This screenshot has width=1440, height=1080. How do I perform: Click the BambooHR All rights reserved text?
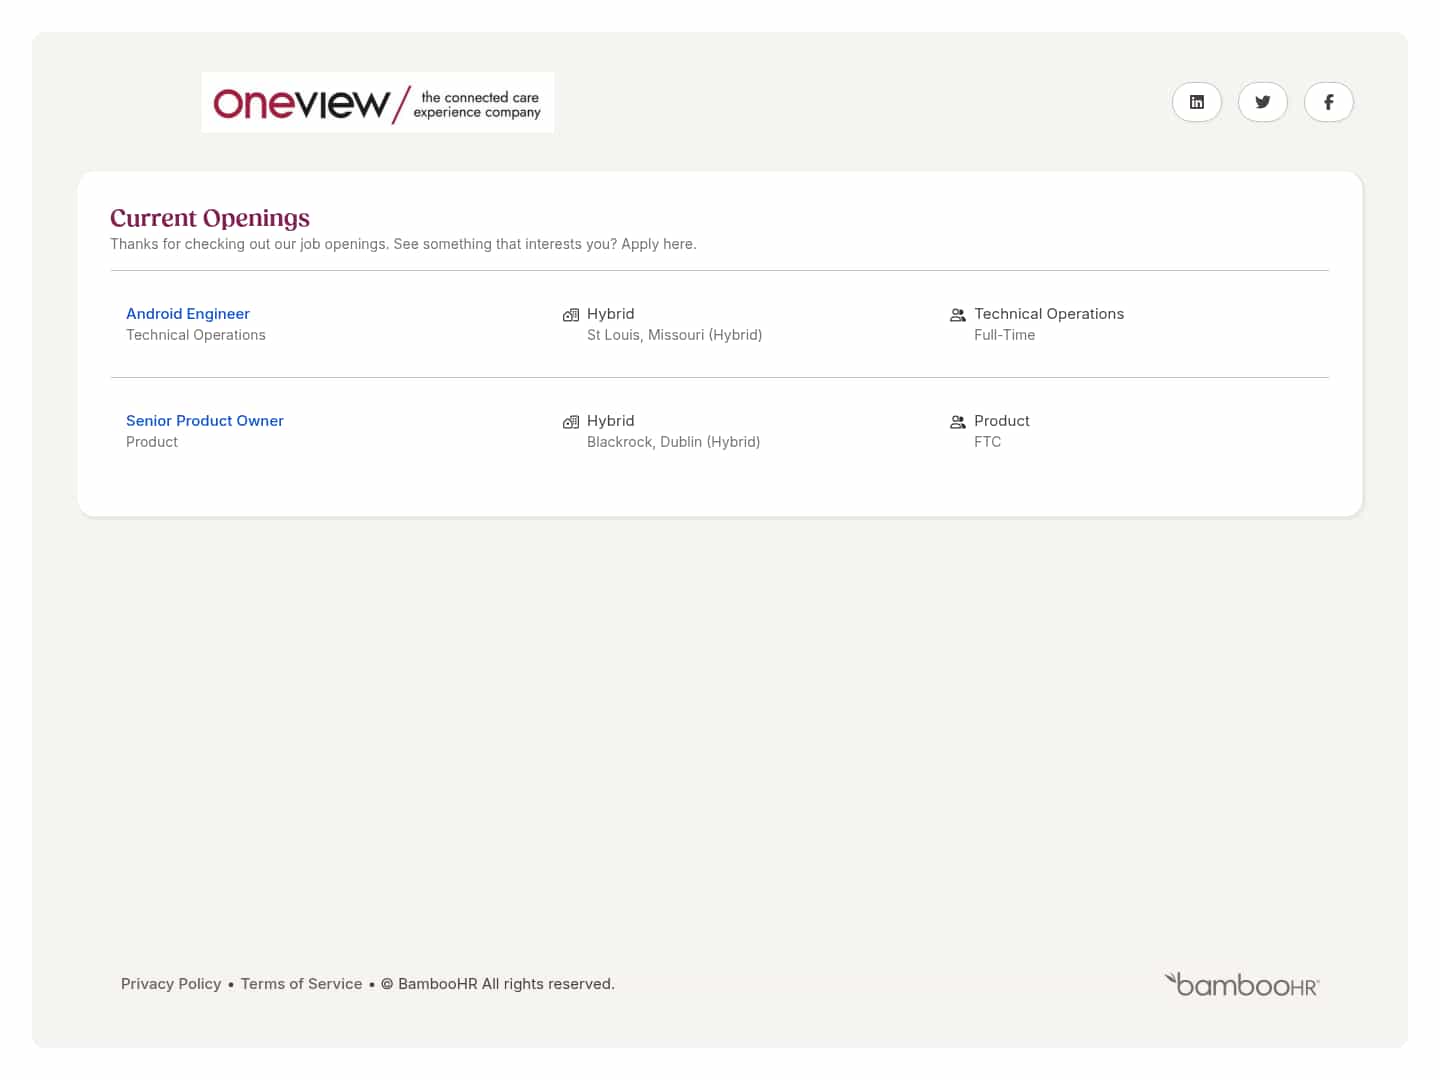coord(506,984)
